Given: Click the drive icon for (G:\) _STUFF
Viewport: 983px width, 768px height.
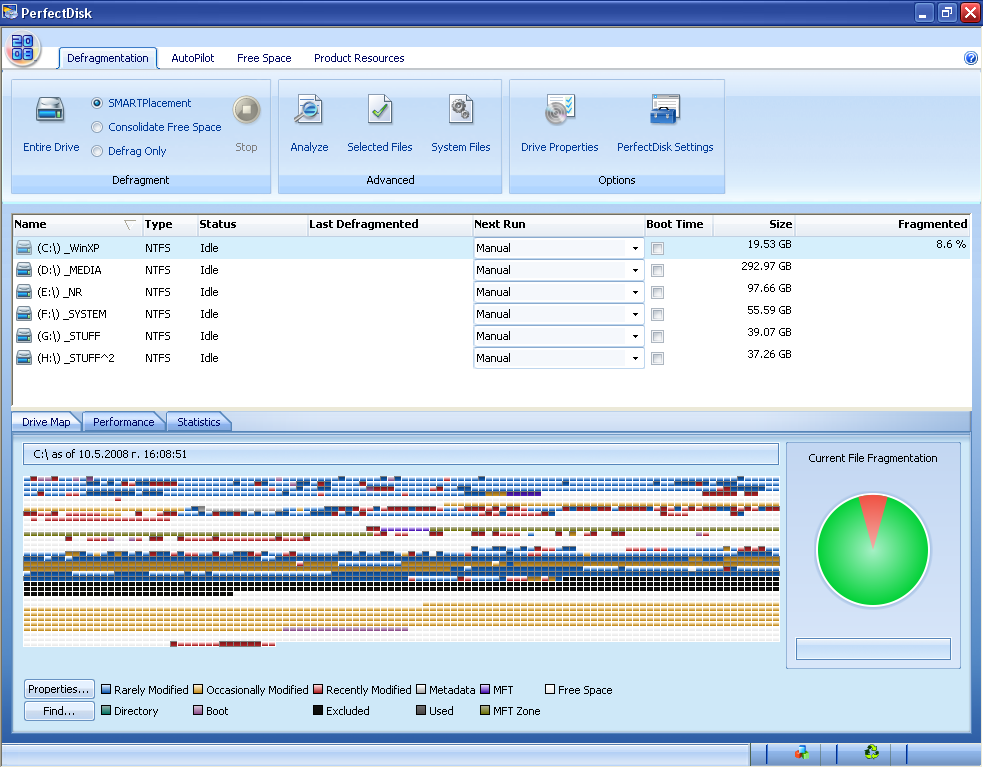Looking at the screenshot, I should (24, 335).
